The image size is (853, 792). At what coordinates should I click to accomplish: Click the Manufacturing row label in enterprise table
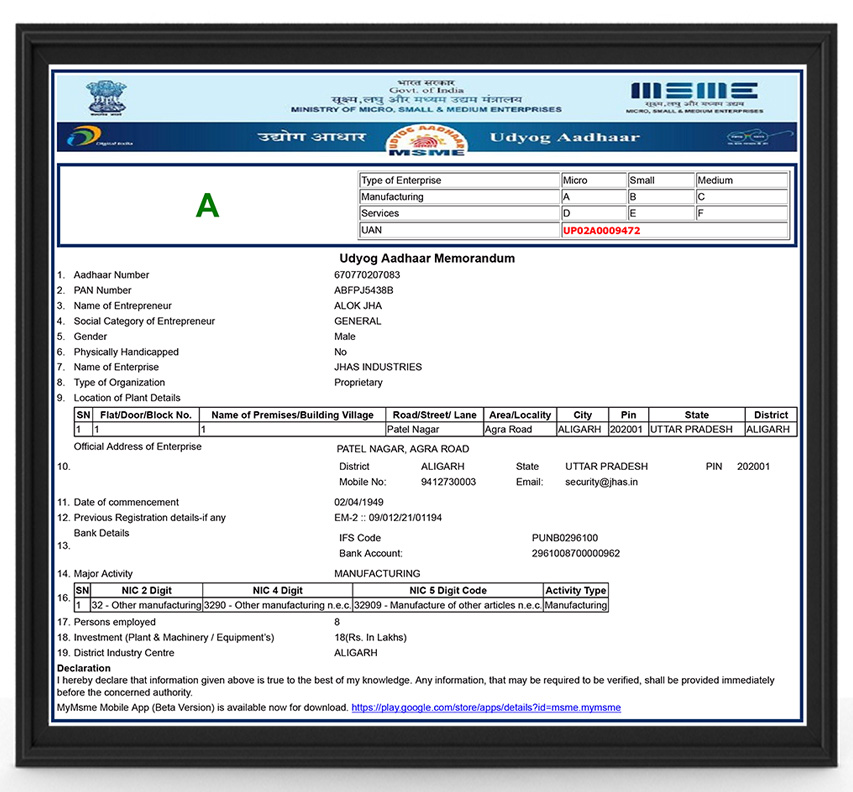(392, 197)
